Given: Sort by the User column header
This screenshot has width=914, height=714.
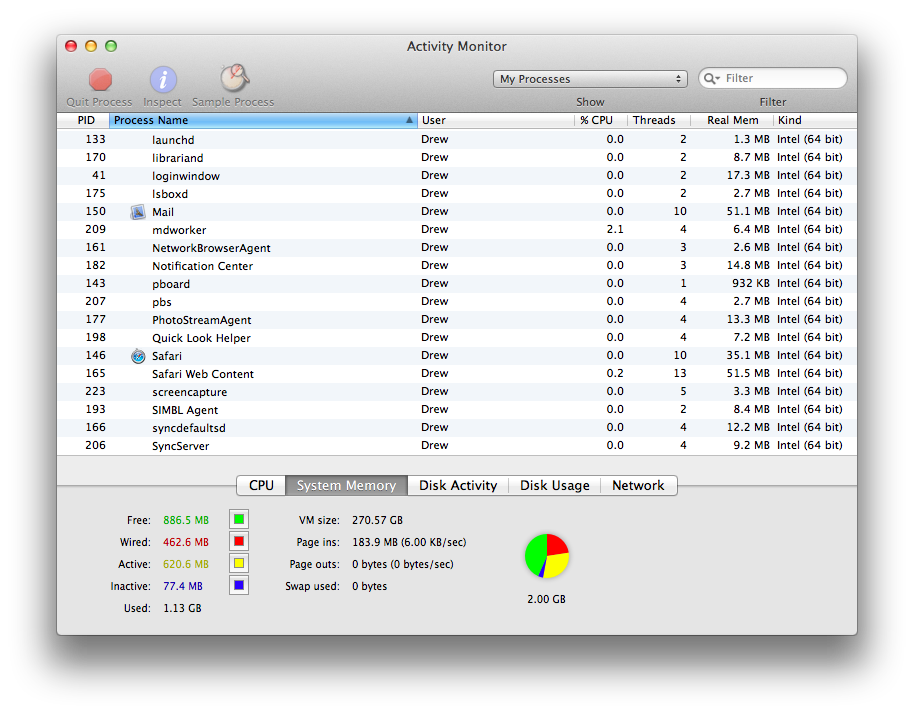Looking at the screenshot, I should click(x=496, y=120).
